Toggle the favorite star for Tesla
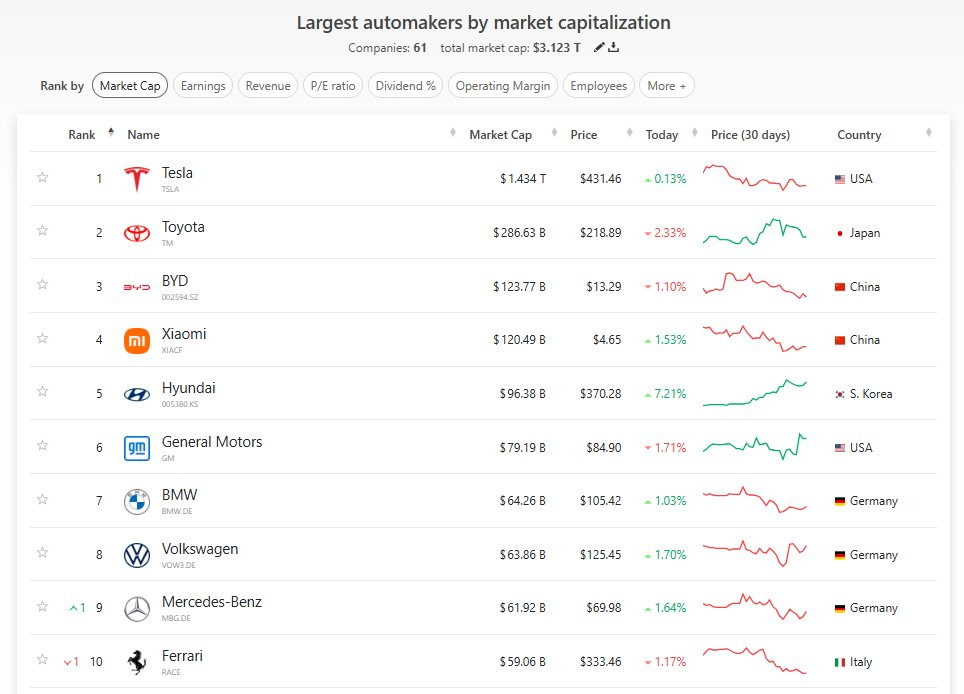The image size is (964, 694). 42,178
